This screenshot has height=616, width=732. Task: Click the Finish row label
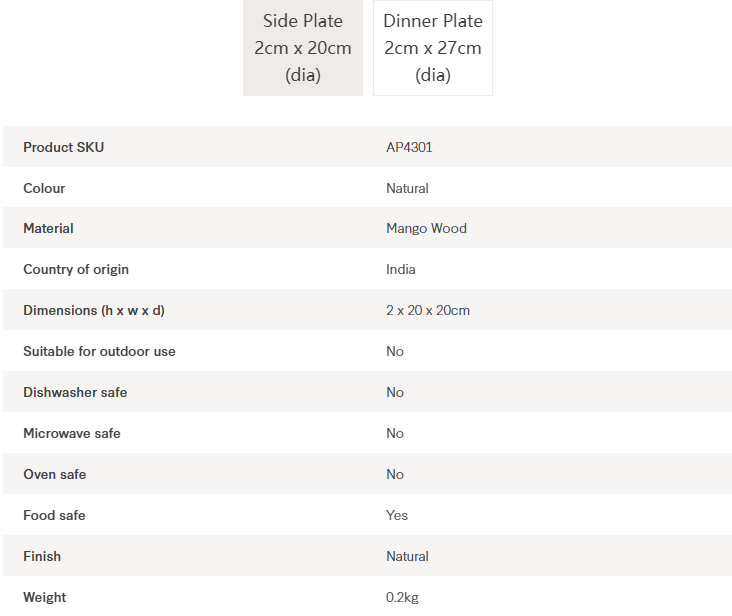pyautogui.click(x=42, y=556)
